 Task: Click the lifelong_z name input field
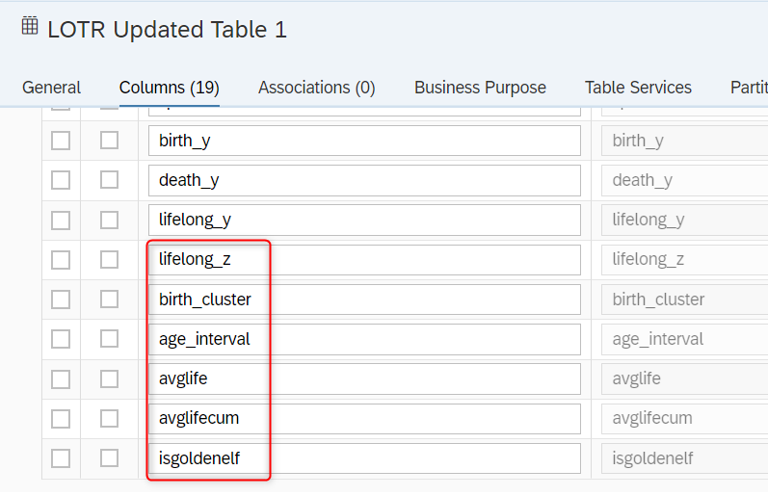pyautogui.click(x=364, y=260)
